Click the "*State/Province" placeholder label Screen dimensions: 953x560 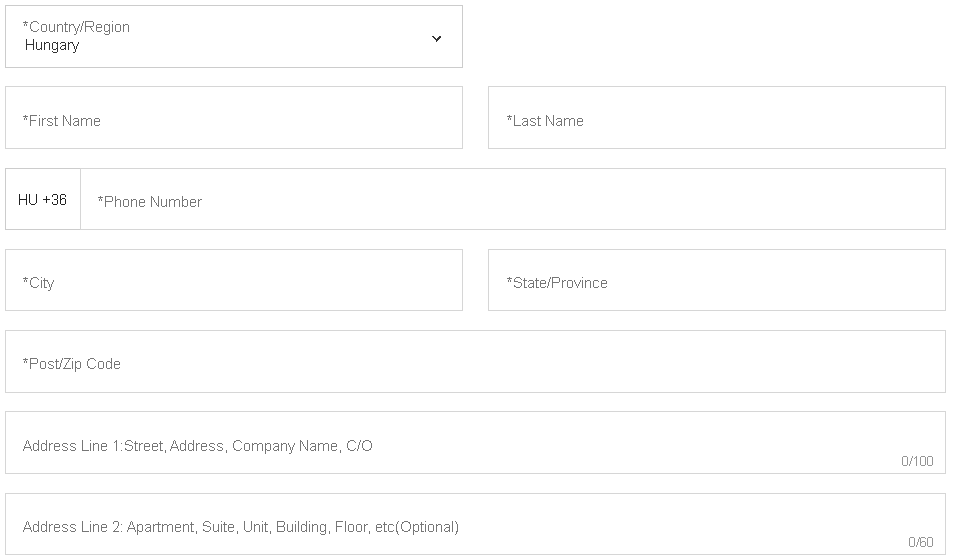557,283
